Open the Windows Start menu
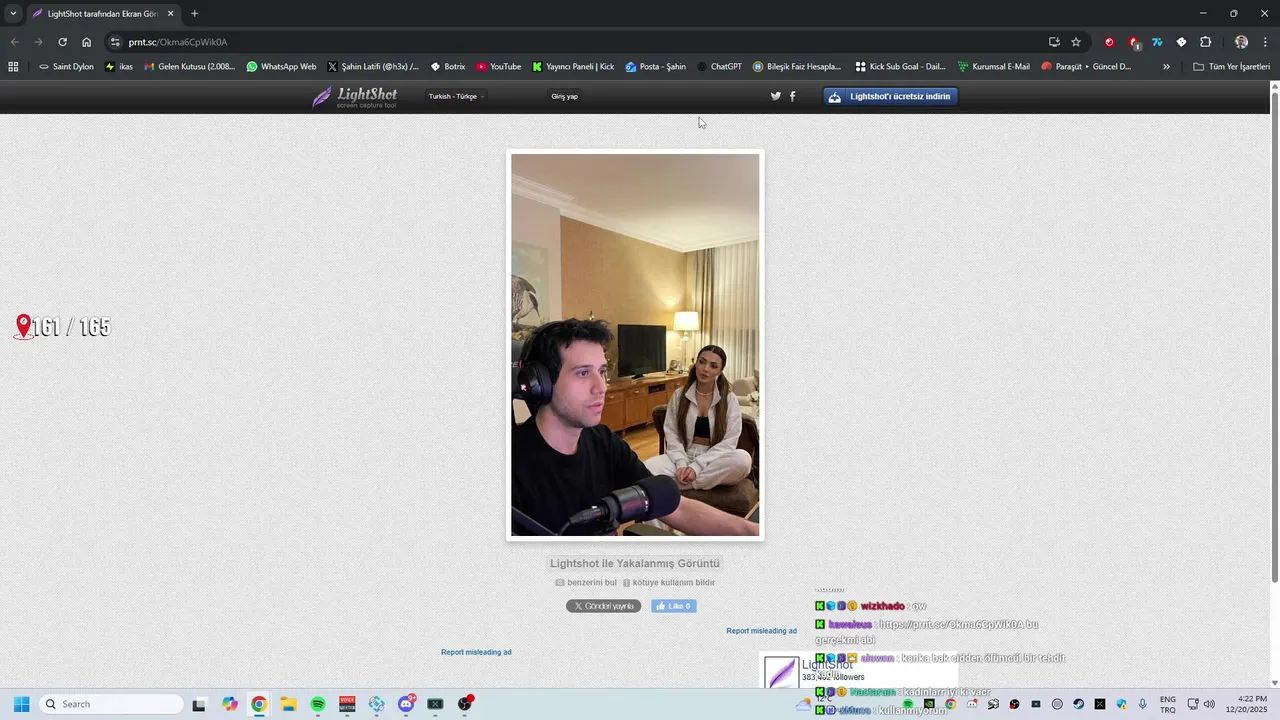Viewport: 1280px width, 720px height. coord(21,704)
